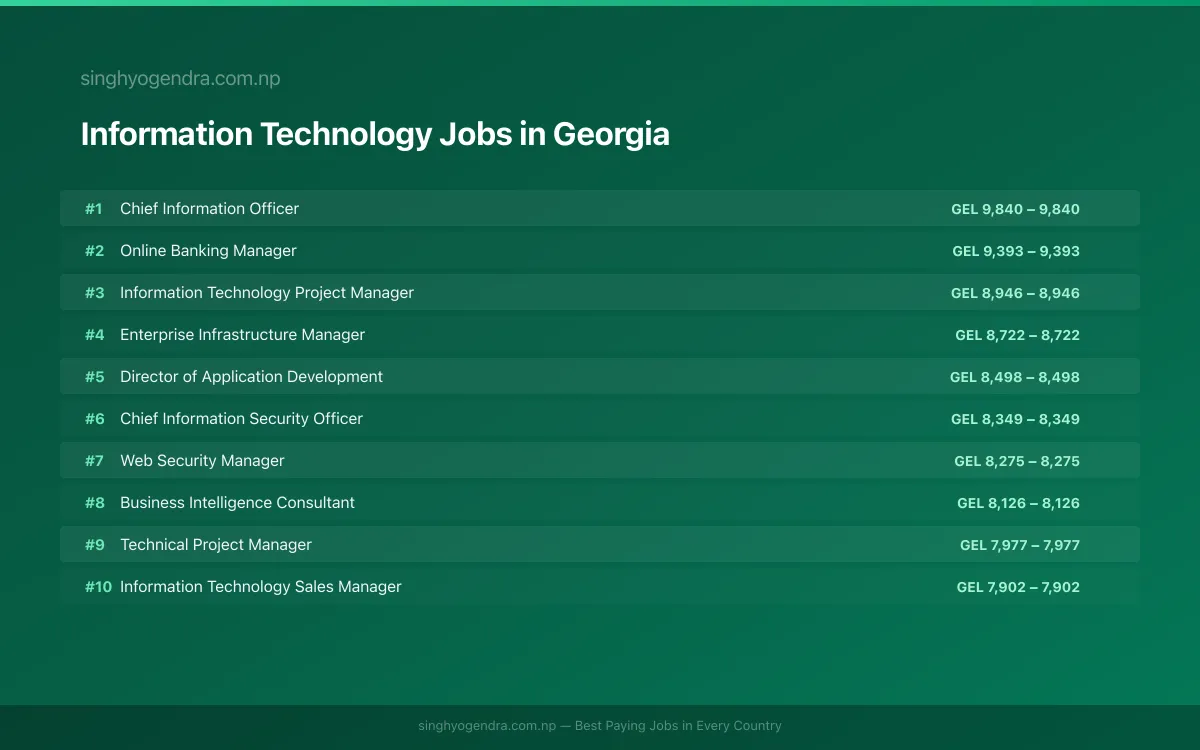Click the singhyogendra.com.np header text
The image size is (1200, 750).
[180, 79]
